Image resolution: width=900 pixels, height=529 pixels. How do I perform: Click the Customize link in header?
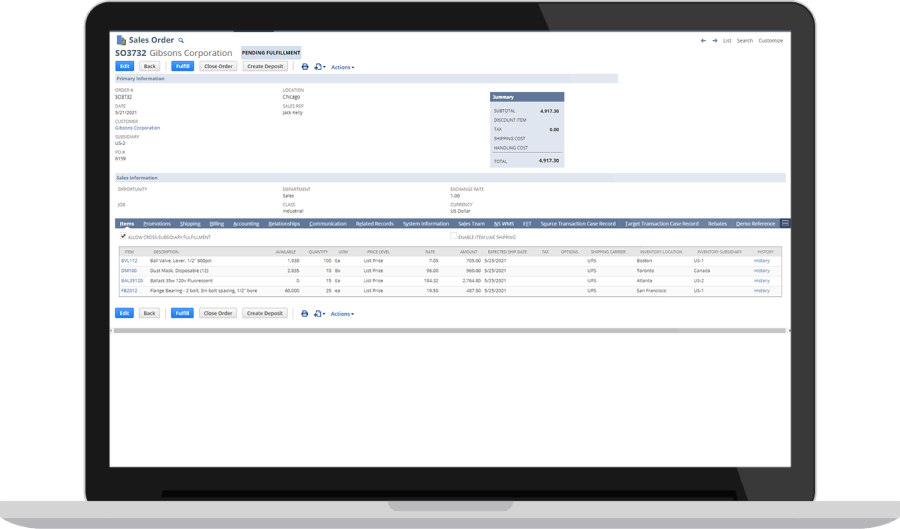(770, 41)
